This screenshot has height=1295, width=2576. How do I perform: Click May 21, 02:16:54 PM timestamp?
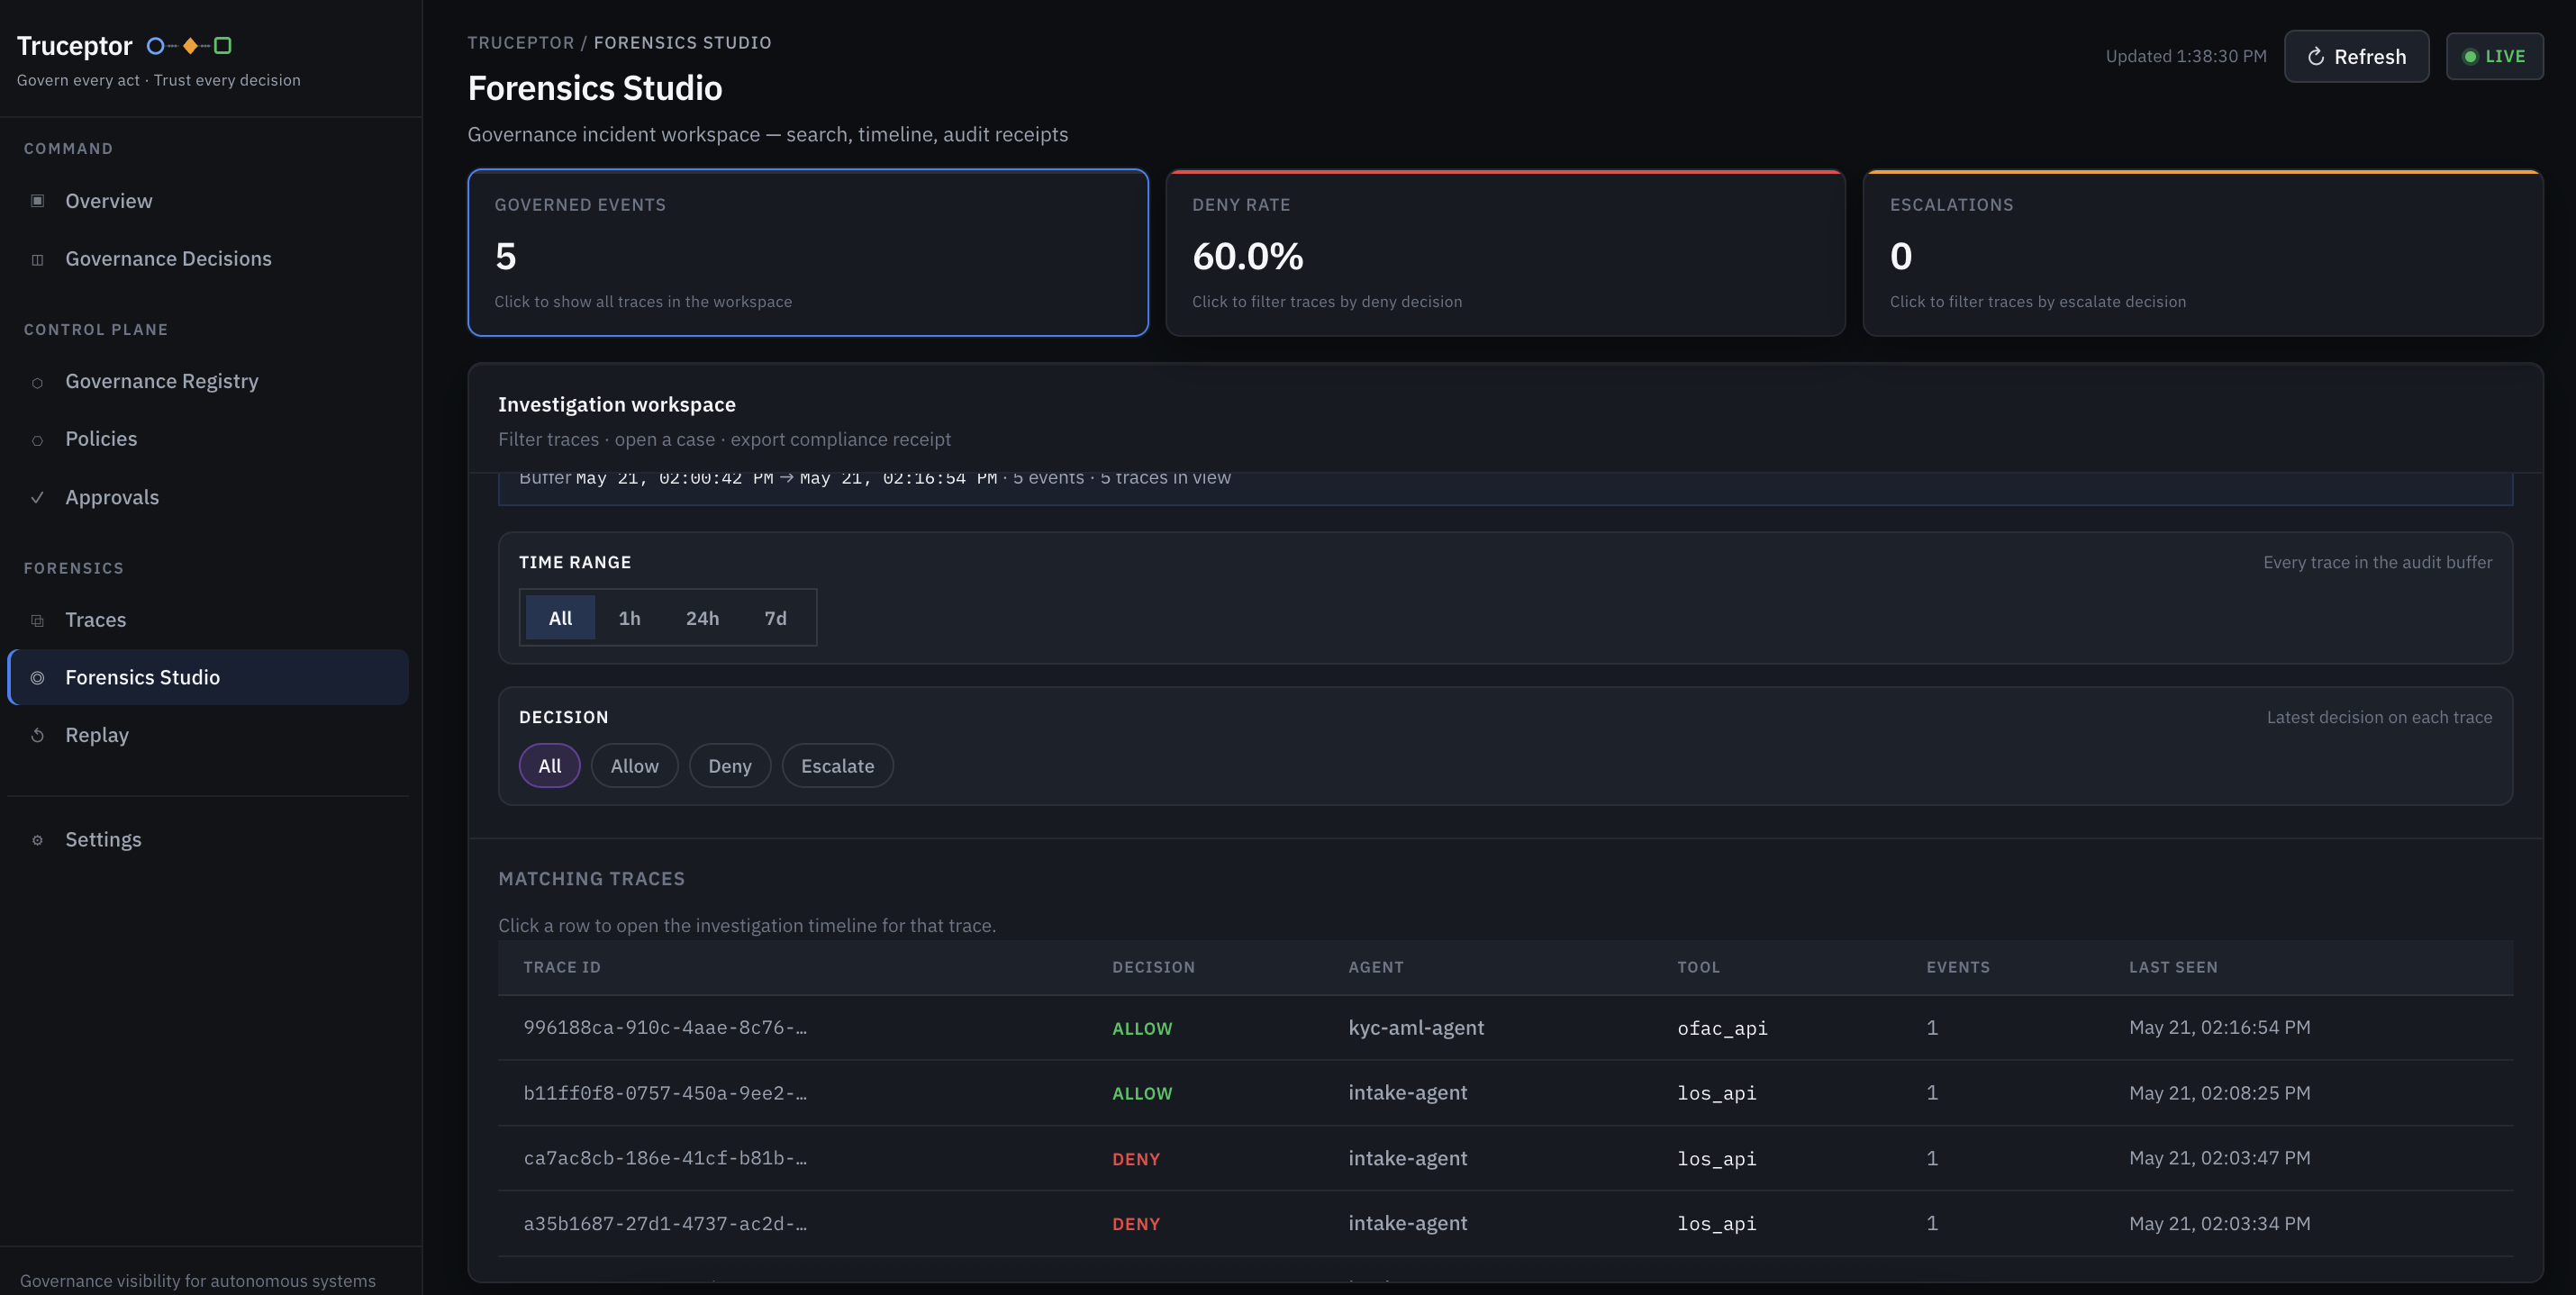2219,1028
